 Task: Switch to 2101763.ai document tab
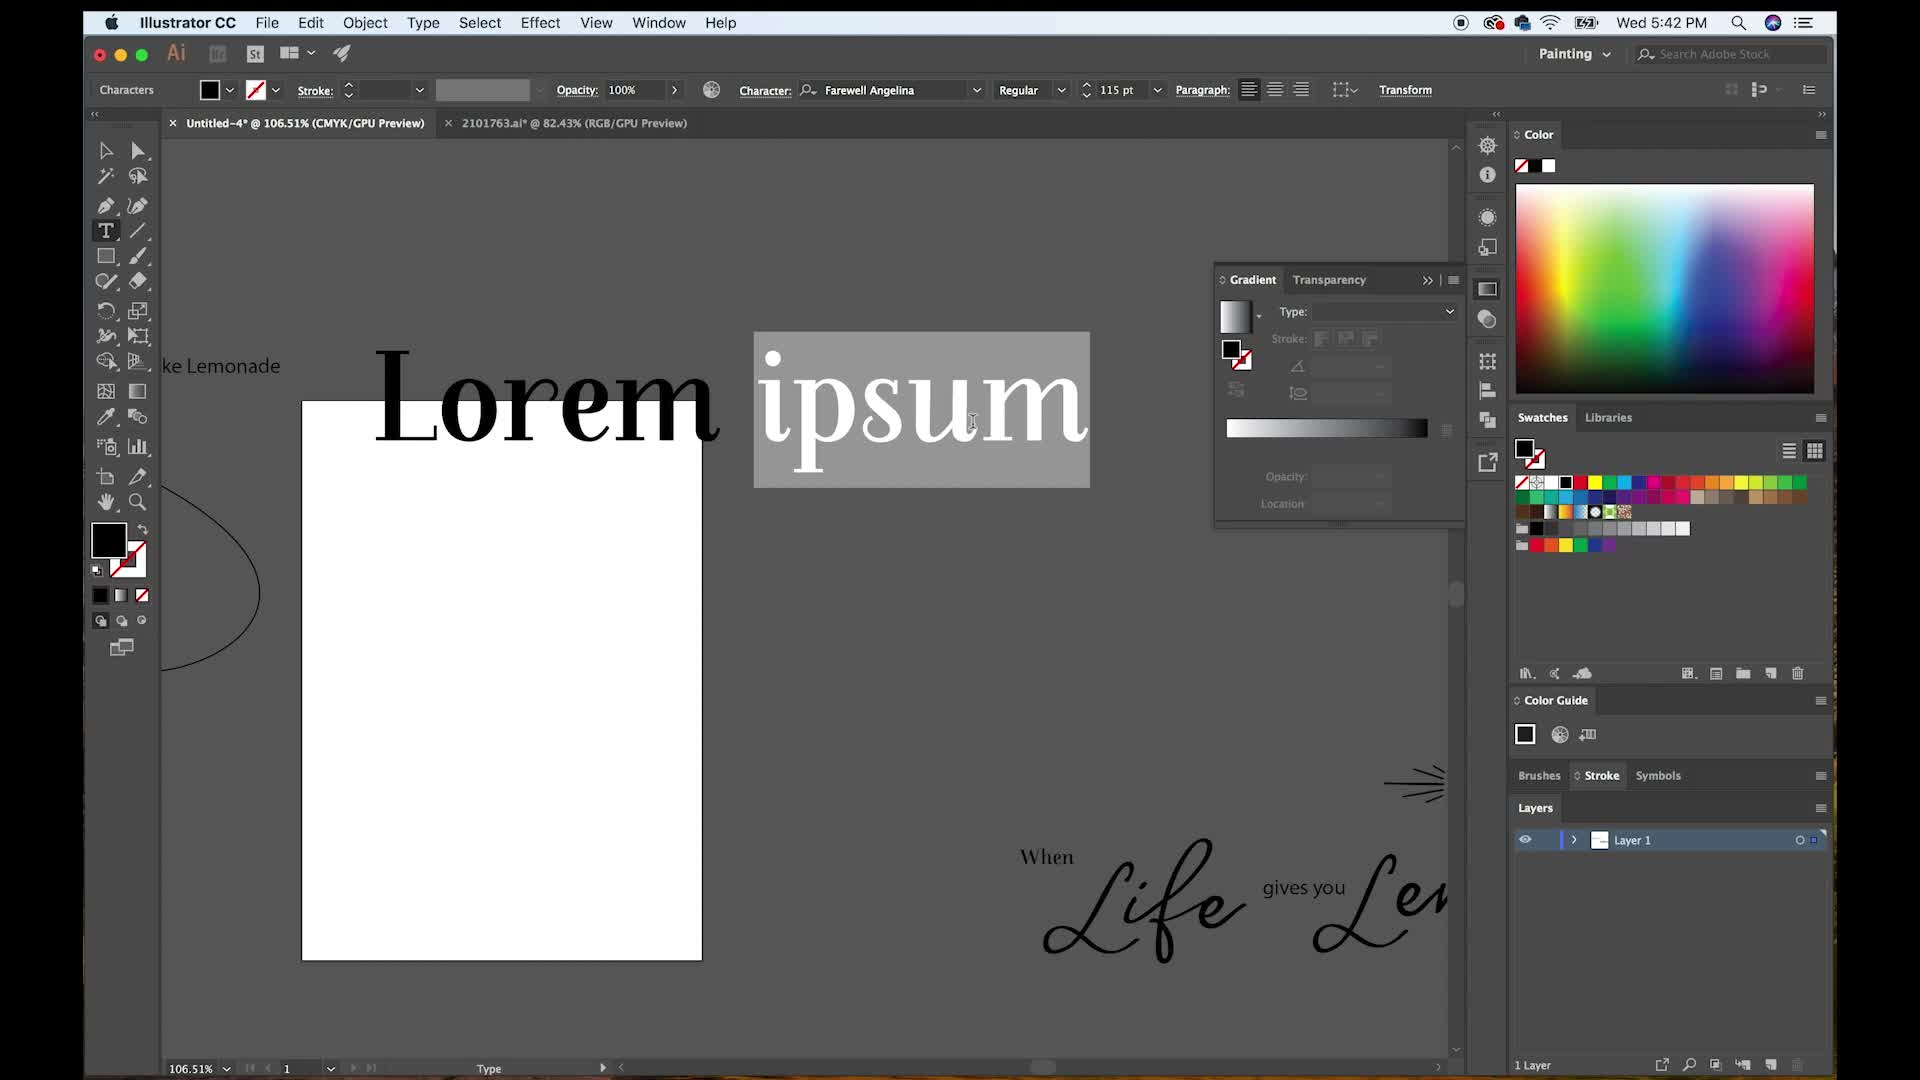coord(574,123)
